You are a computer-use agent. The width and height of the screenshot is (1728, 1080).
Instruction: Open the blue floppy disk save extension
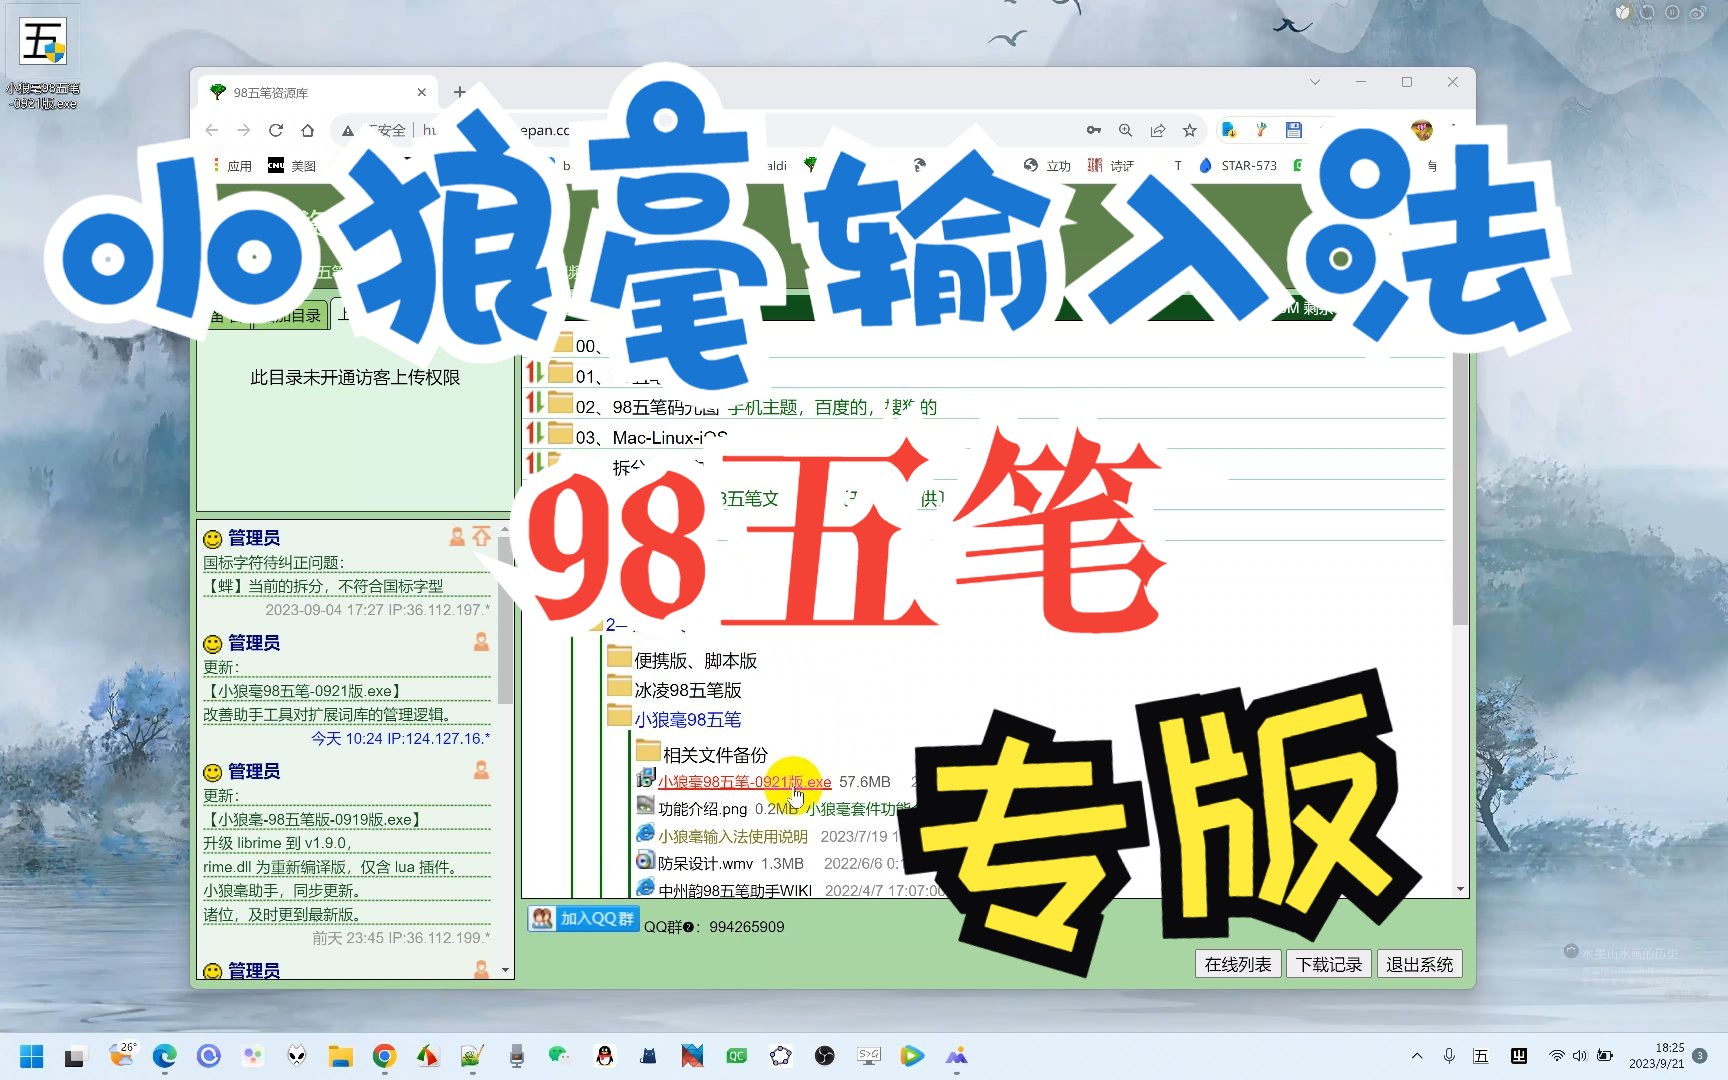click(1294, 130)
